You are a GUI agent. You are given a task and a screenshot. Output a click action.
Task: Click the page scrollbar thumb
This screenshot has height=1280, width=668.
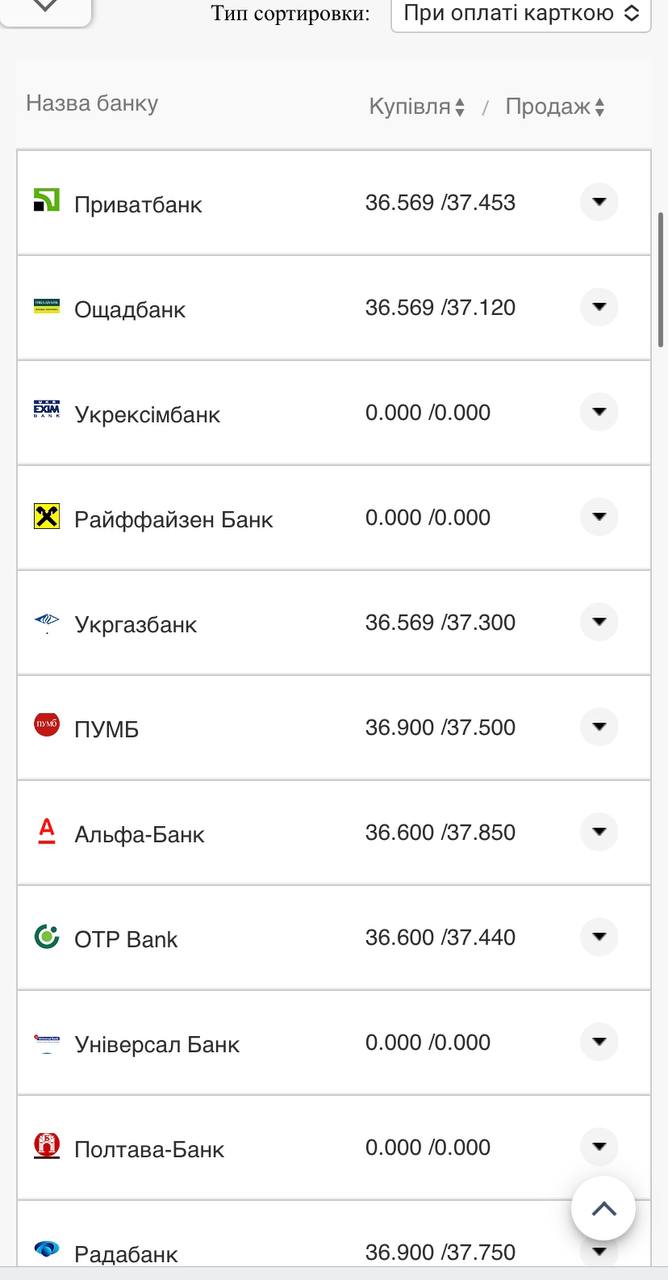(x=660, y=280)
